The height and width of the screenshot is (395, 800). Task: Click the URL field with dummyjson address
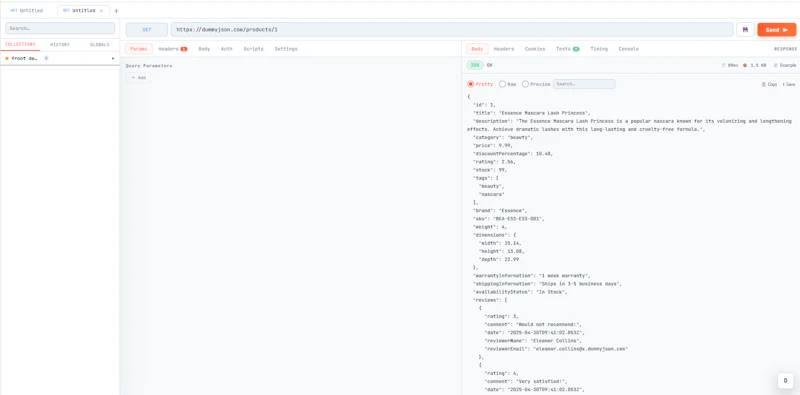click(452, 30)
